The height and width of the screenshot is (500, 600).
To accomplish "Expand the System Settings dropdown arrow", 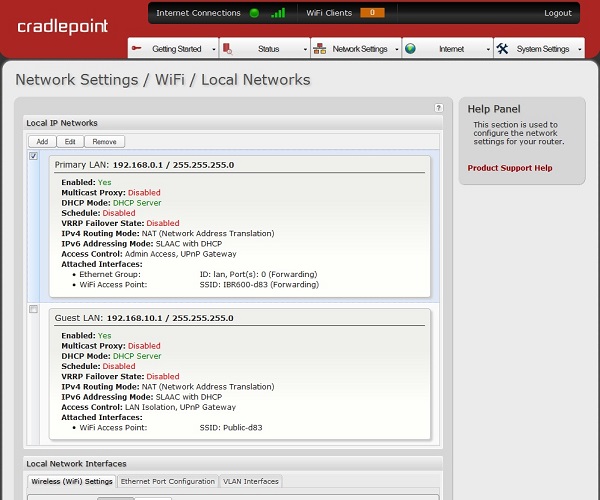I will 578,49.
